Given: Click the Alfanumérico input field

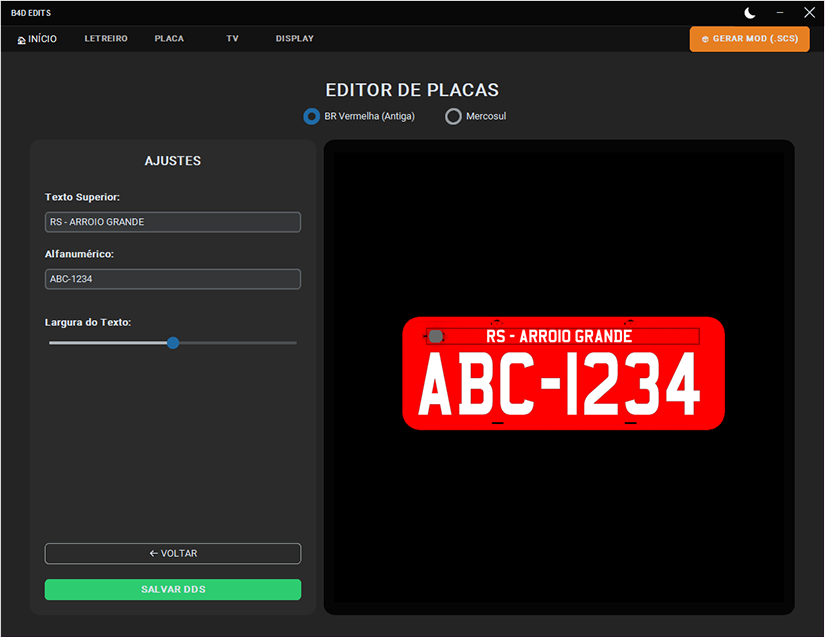Looking at the screenshot, I should point(173,279).
